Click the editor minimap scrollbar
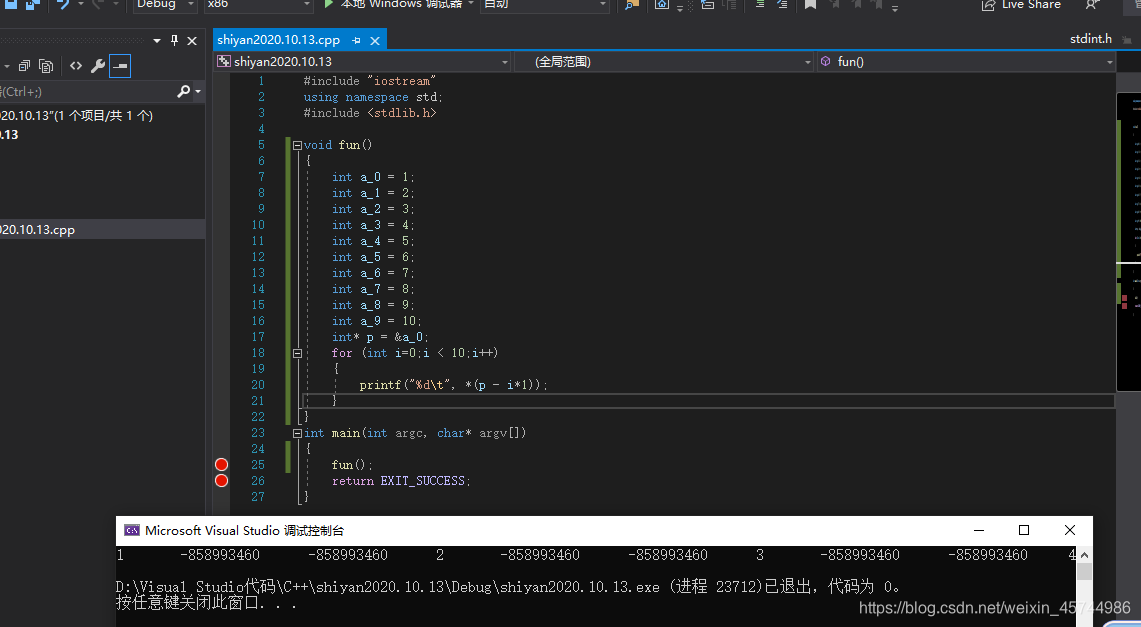Screen dimensions: 1141x627 [1129, 240]
